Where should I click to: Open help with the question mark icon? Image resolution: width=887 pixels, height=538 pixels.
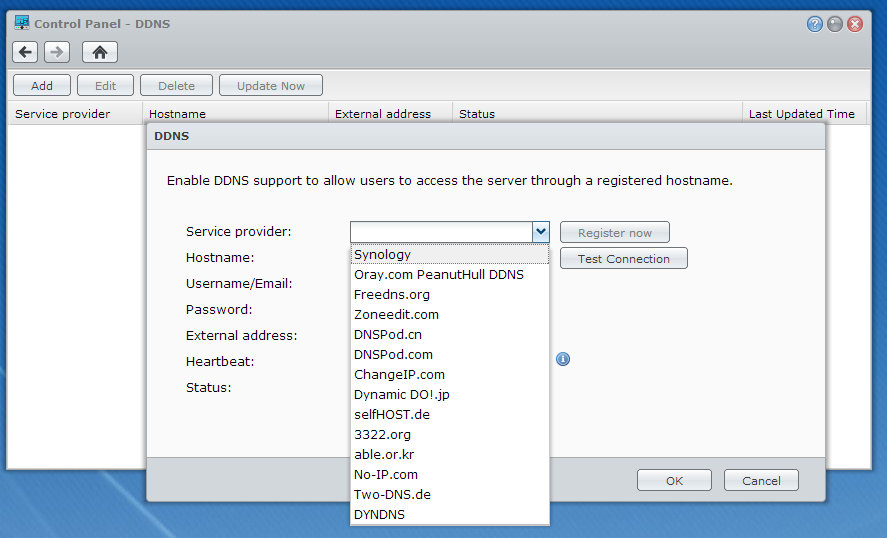coord(814,24)
